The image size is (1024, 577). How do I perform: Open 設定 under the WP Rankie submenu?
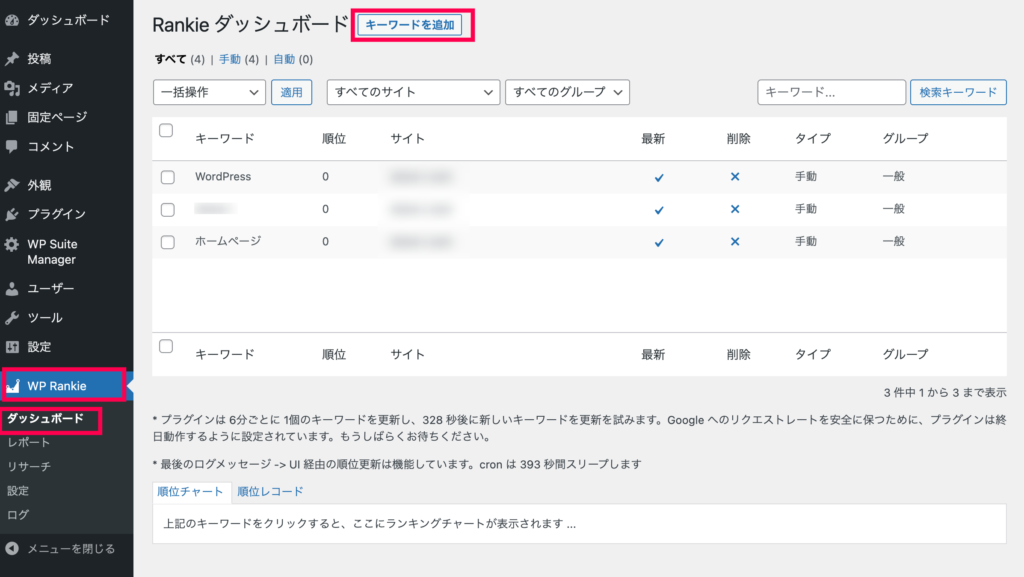click(x=18, y=491)
